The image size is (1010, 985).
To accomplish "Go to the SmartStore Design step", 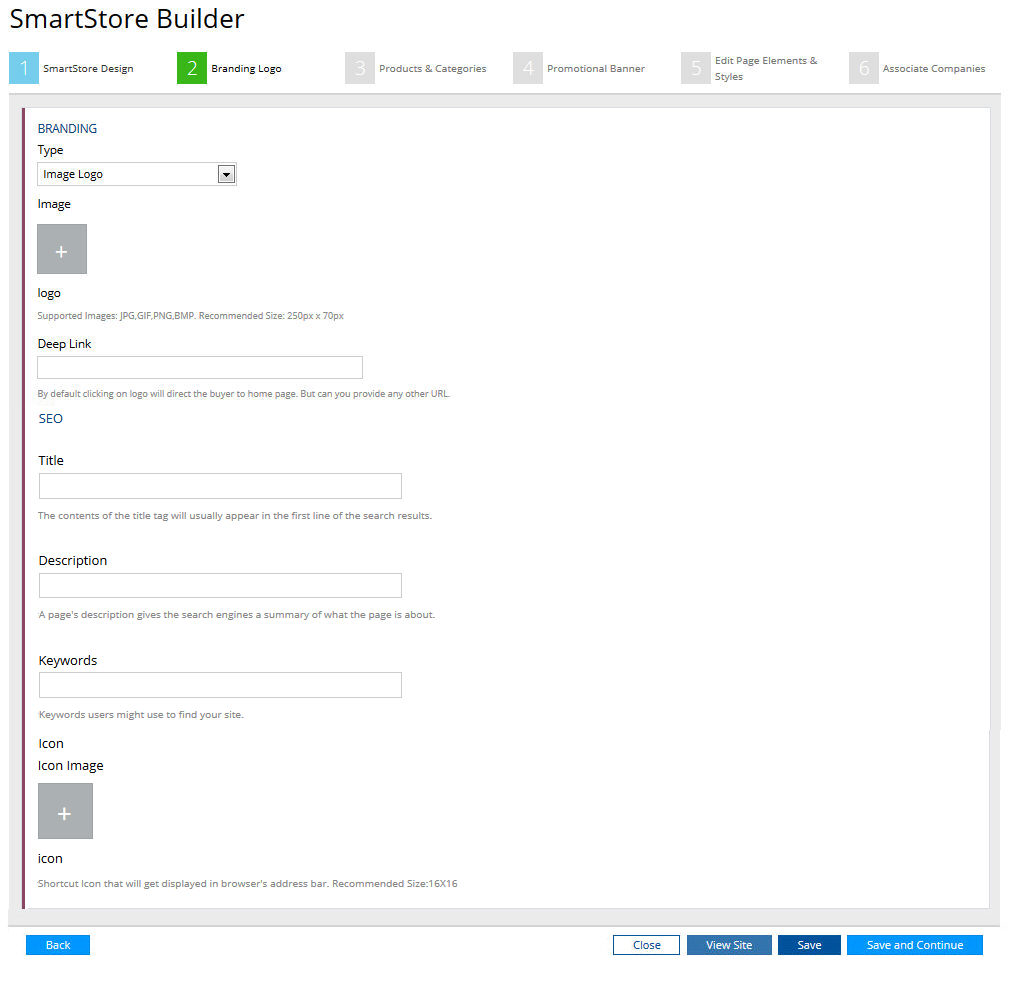I will [x=88, y=69].
